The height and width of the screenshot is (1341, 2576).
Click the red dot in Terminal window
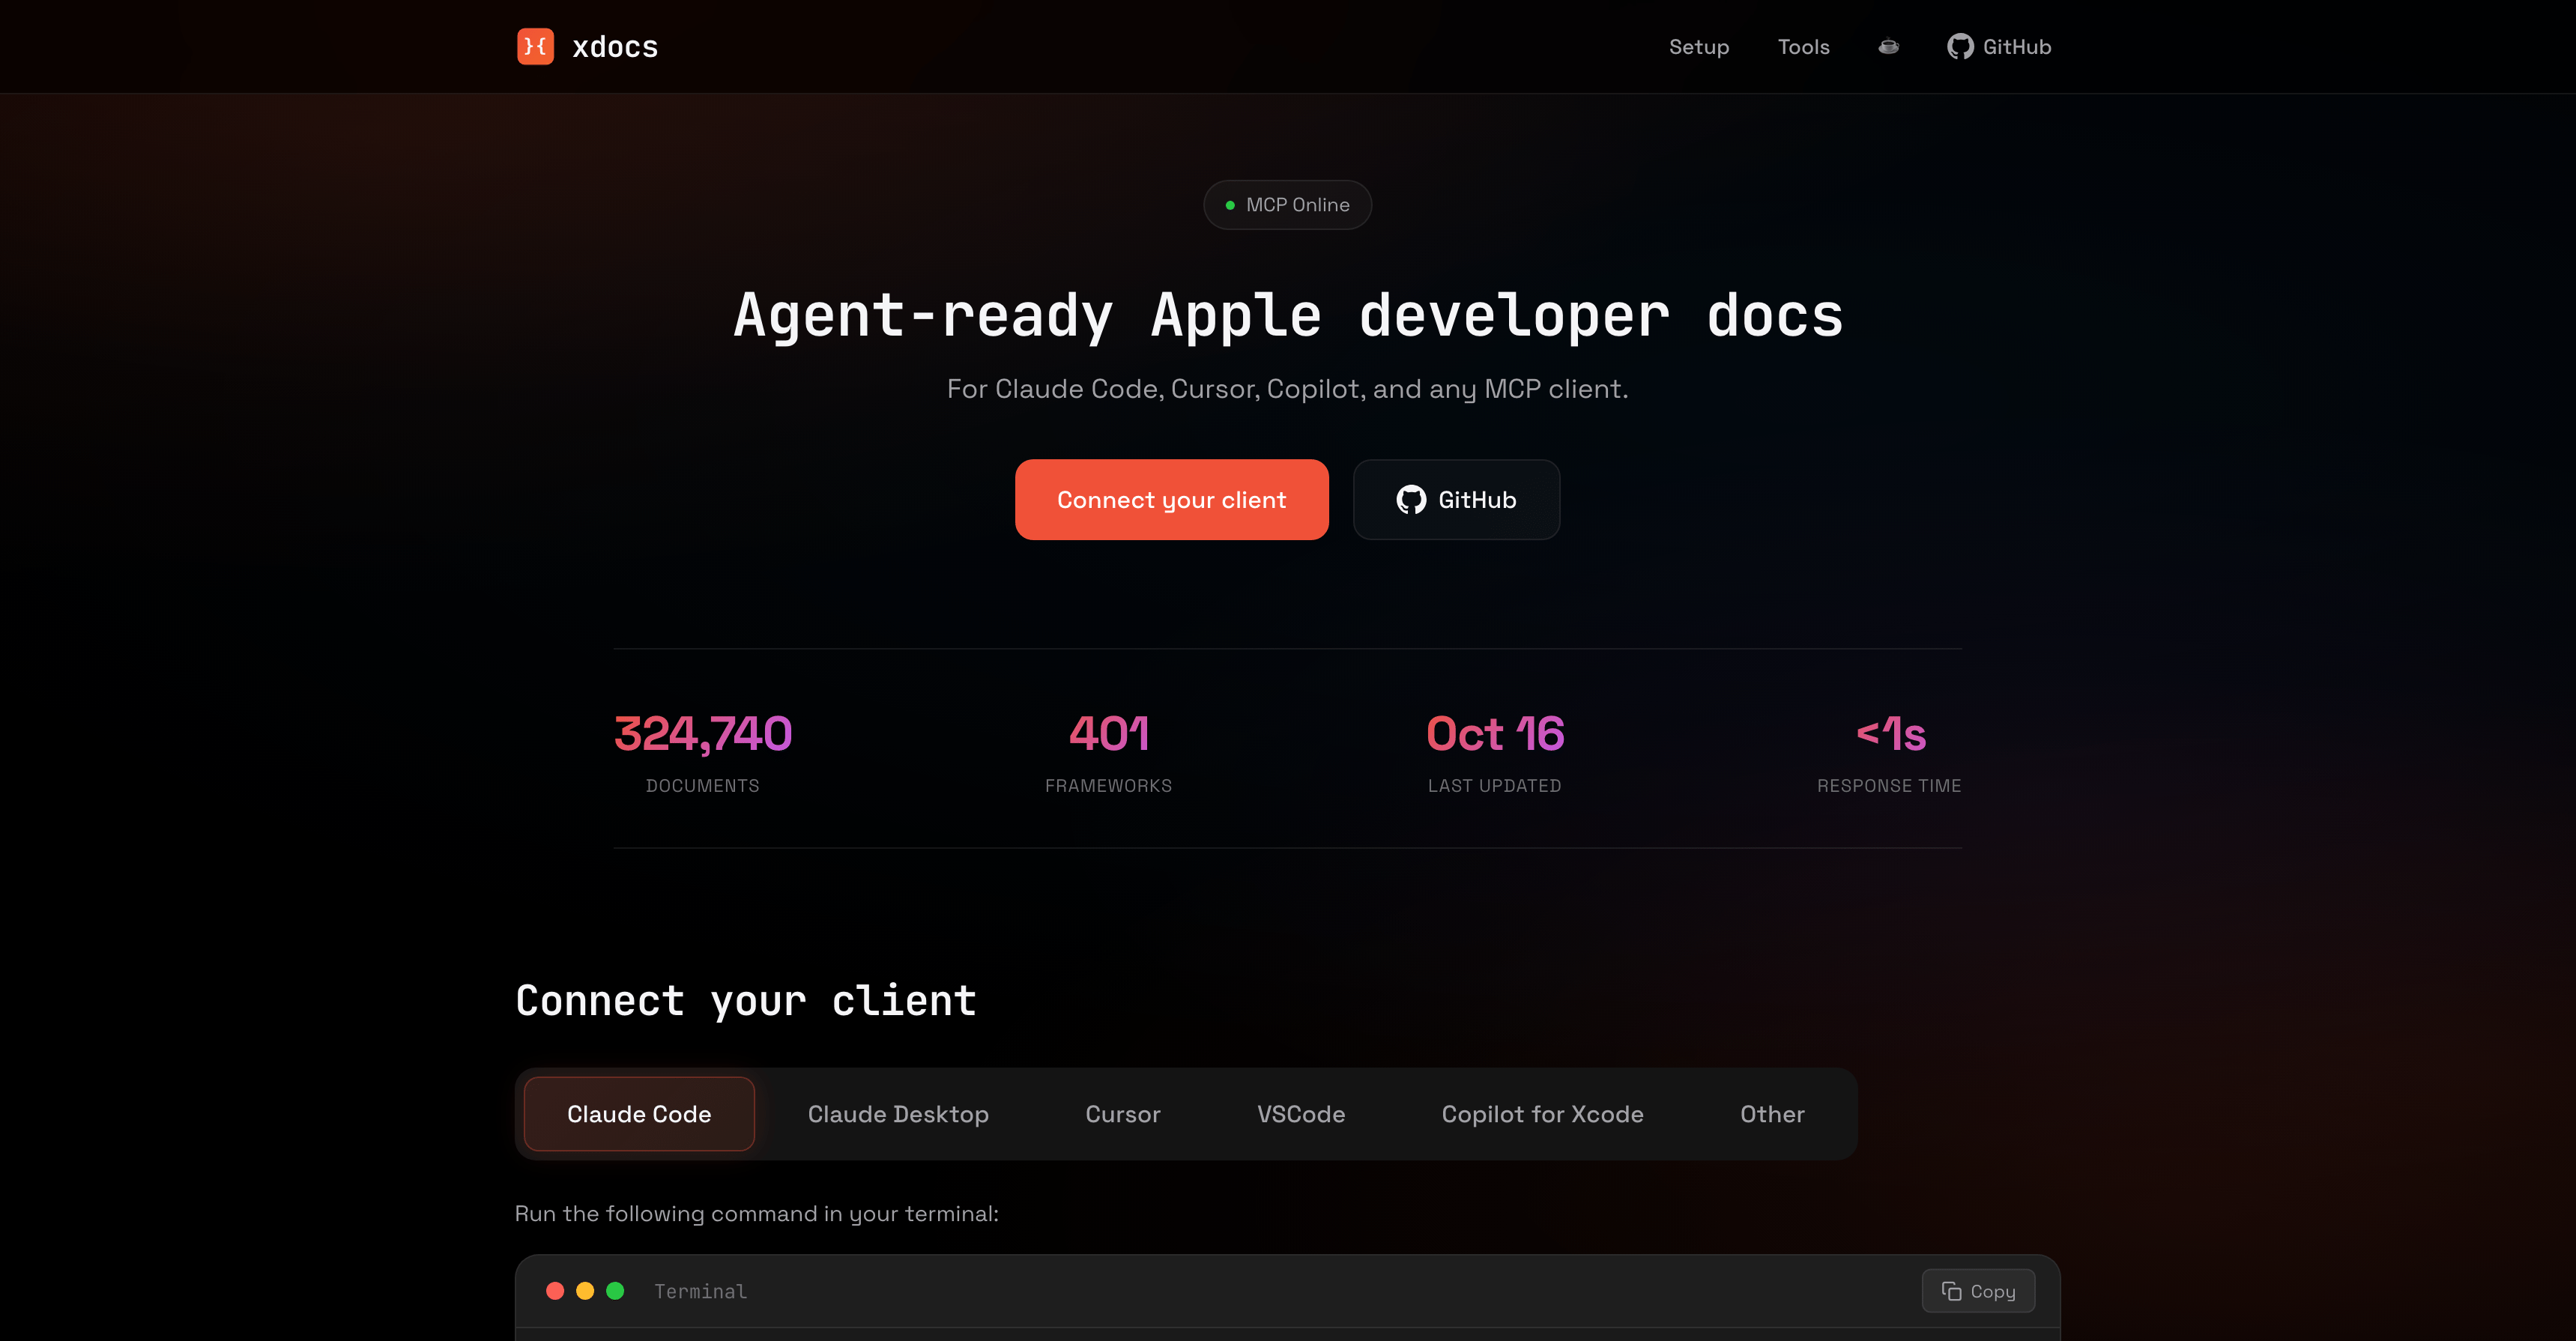point(555,1291)
